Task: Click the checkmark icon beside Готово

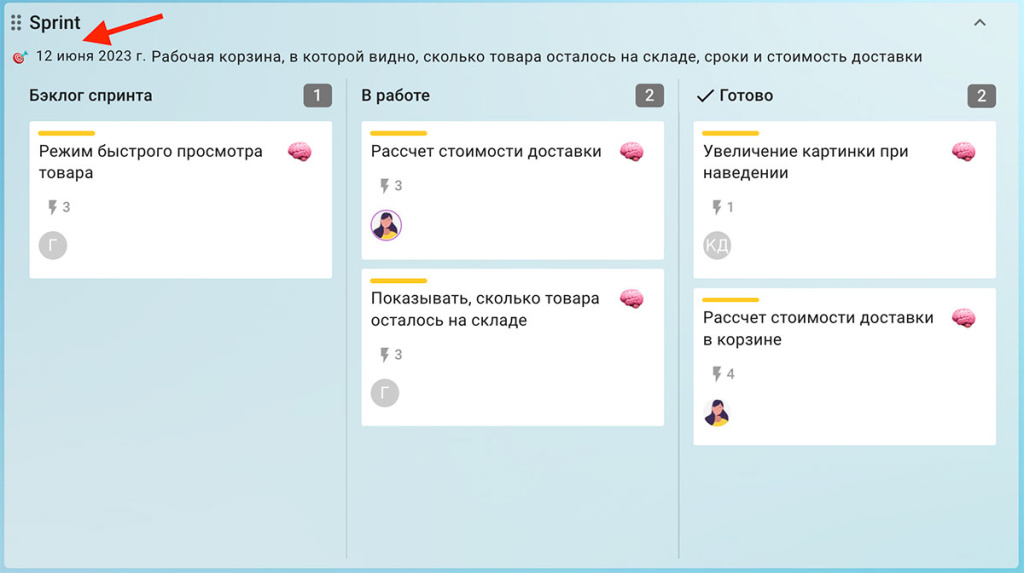Action: tap(704, 96)
